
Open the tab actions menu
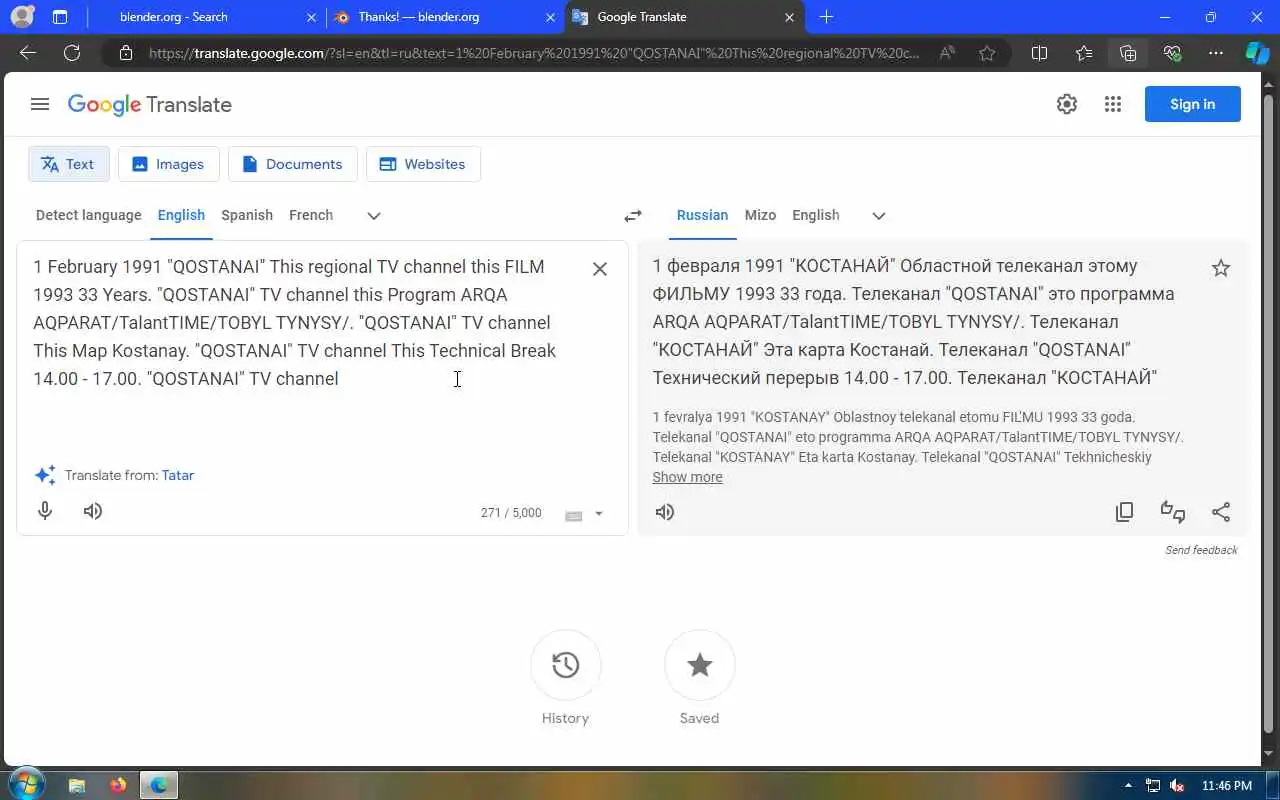pyautogui.click(x=60, y=17)
